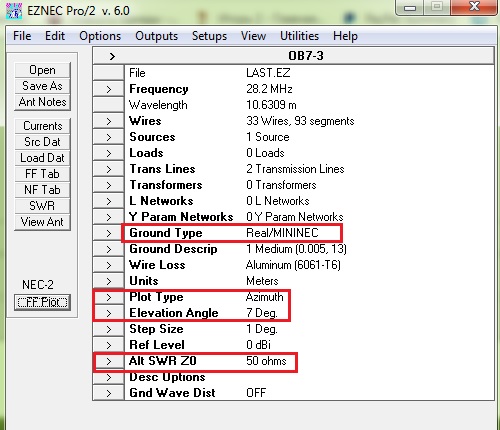Click the Ant Notes button

pos(42,102)
